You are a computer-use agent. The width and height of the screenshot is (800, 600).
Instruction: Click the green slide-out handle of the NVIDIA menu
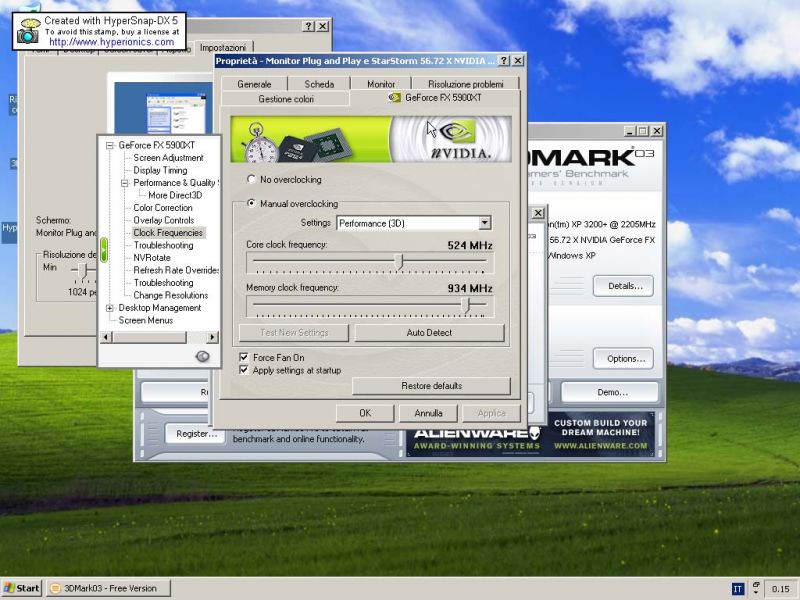point(104,251)
